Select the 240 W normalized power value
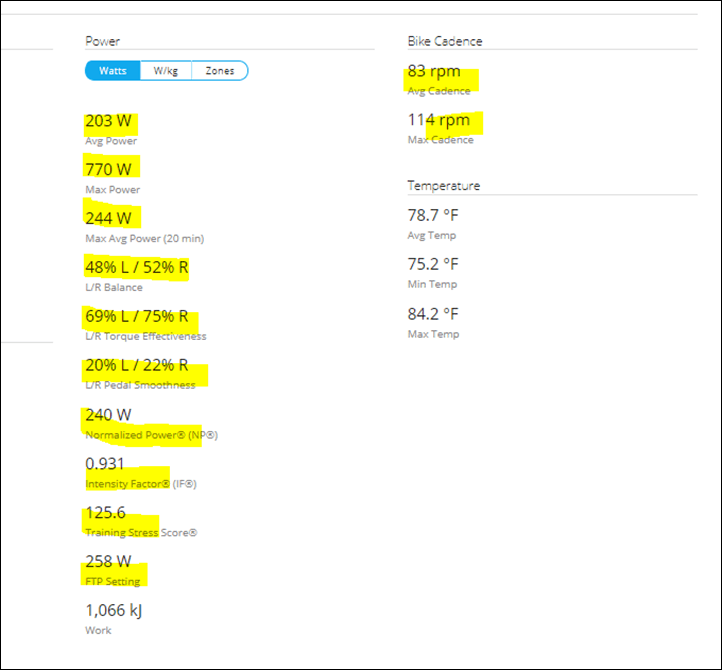 (x=108, y=415)
